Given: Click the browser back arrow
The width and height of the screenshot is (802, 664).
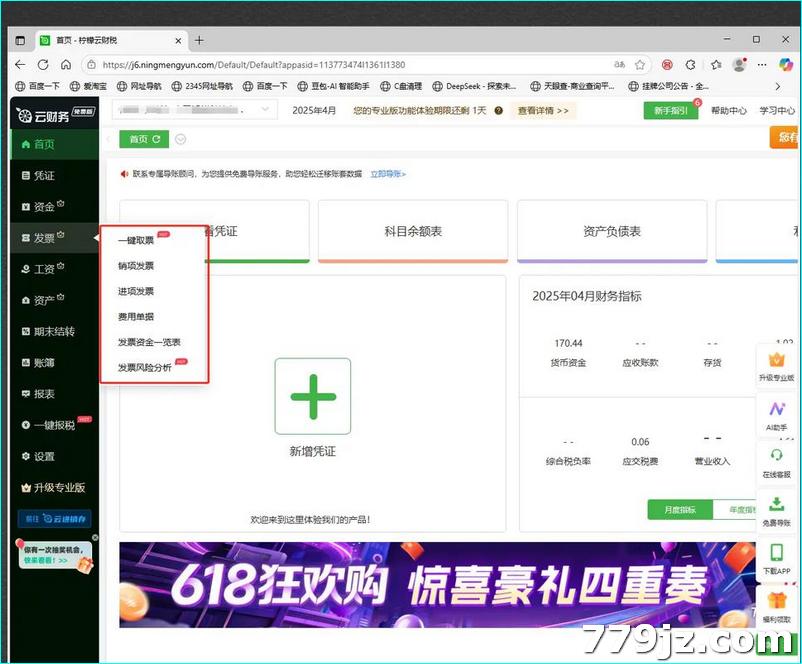Looking at the screenshot, I should 20,64.
